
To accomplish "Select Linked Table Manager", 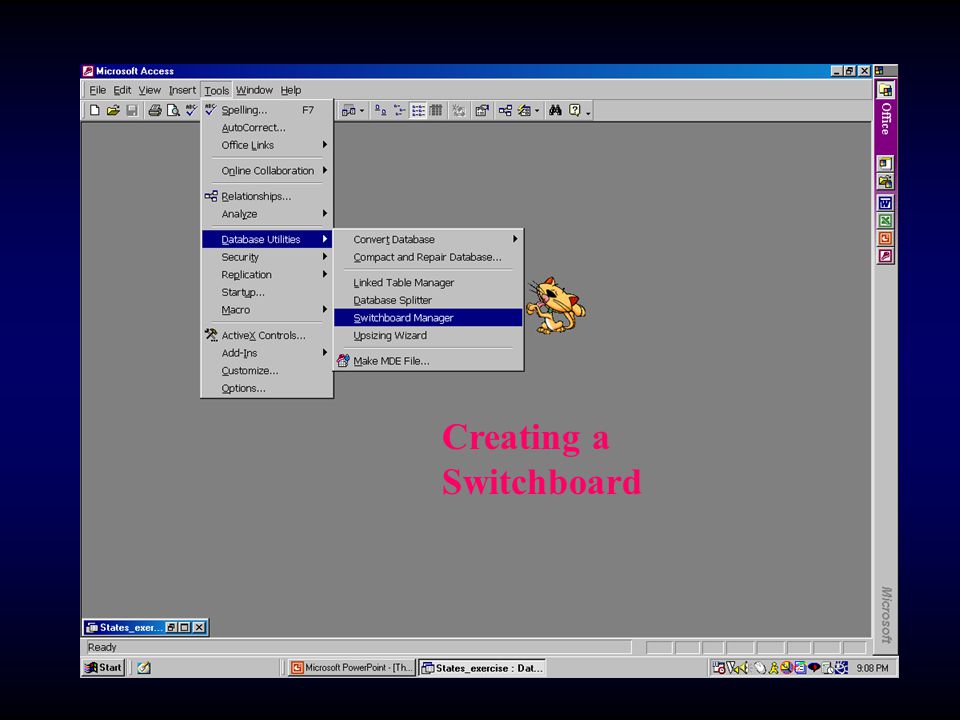I will [429, 283].
